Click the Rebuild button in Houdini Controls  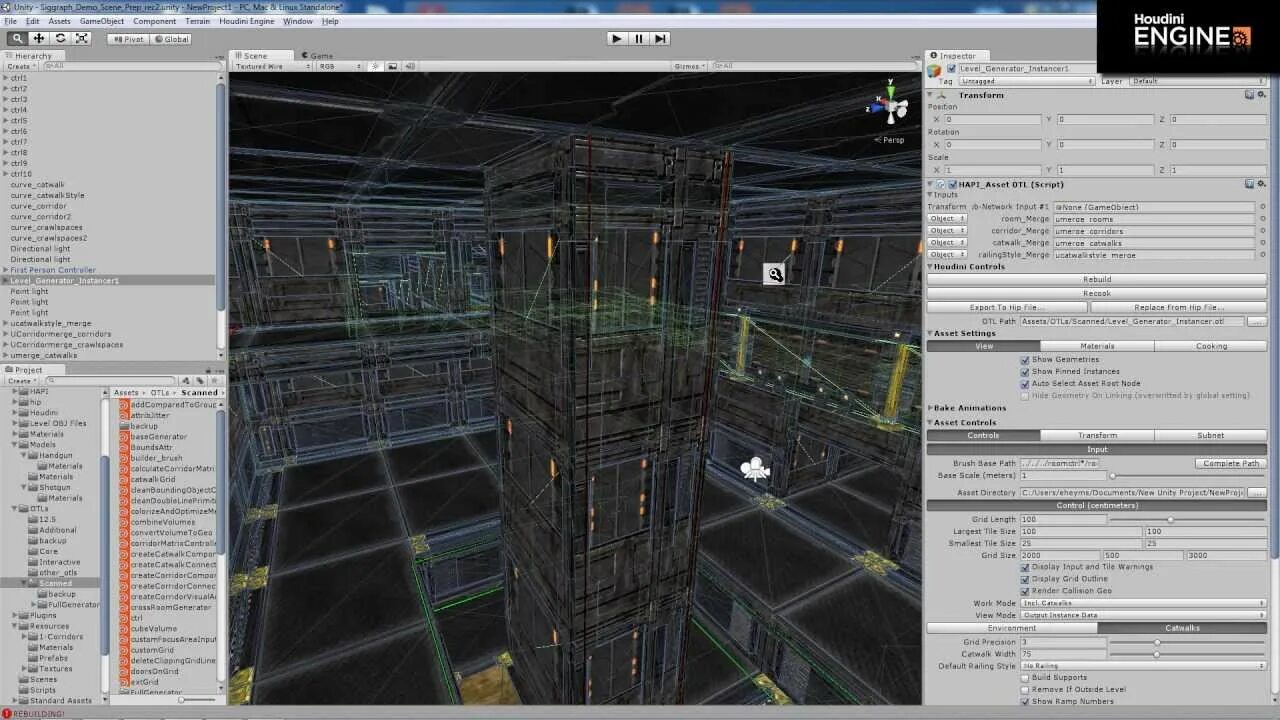tap(1100, 281)
